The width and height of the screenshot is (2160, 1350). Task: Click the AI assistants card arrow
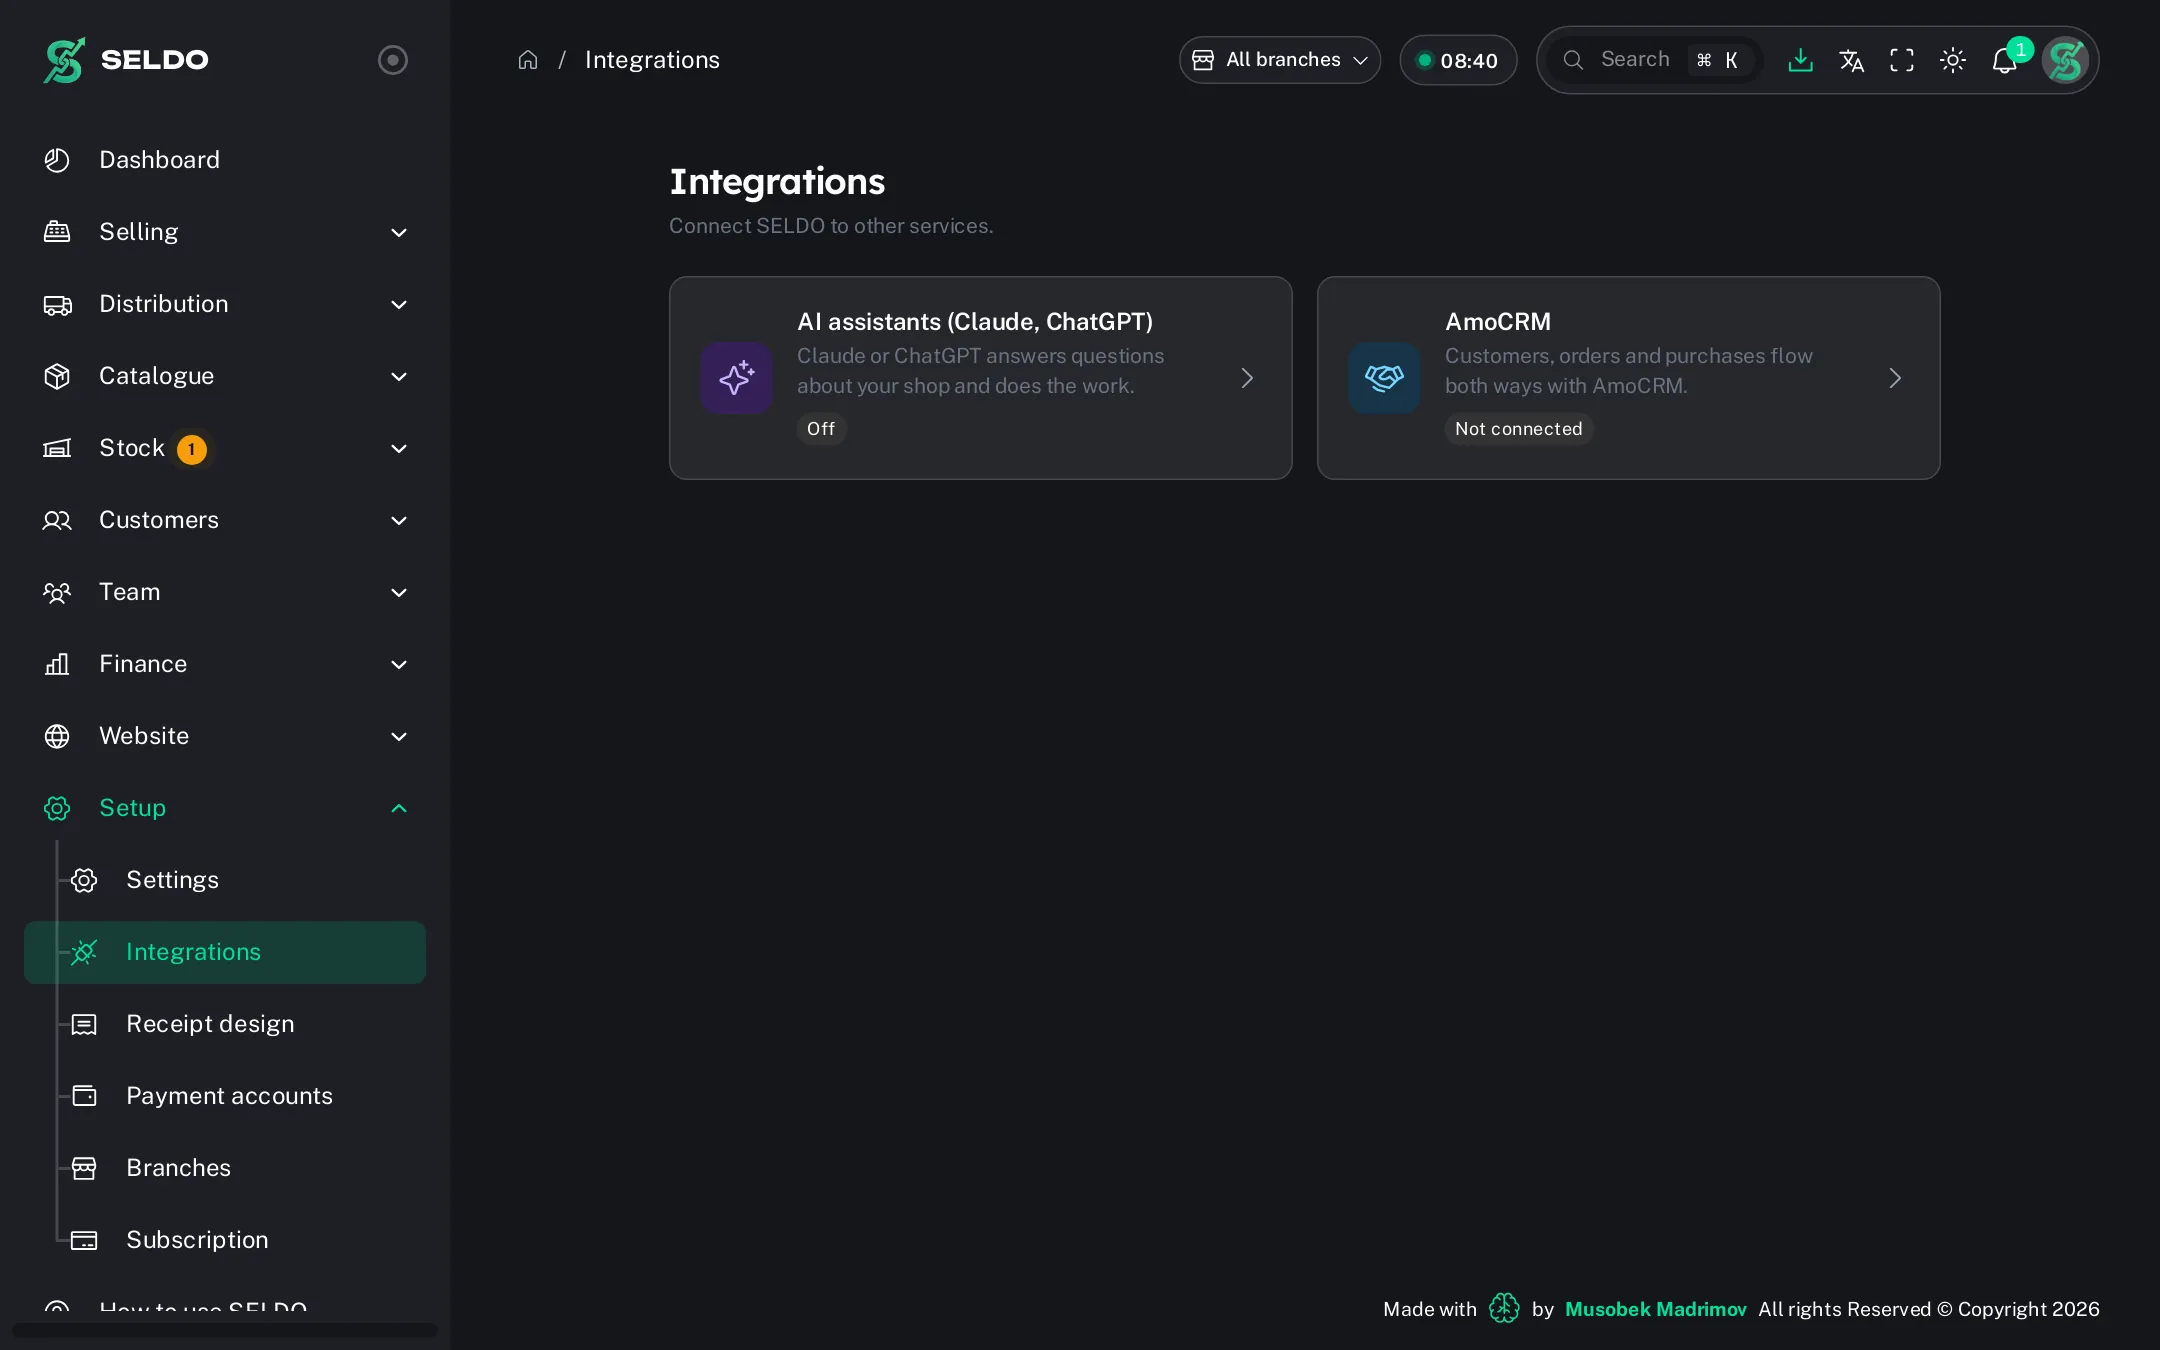tap(1247, 378)
